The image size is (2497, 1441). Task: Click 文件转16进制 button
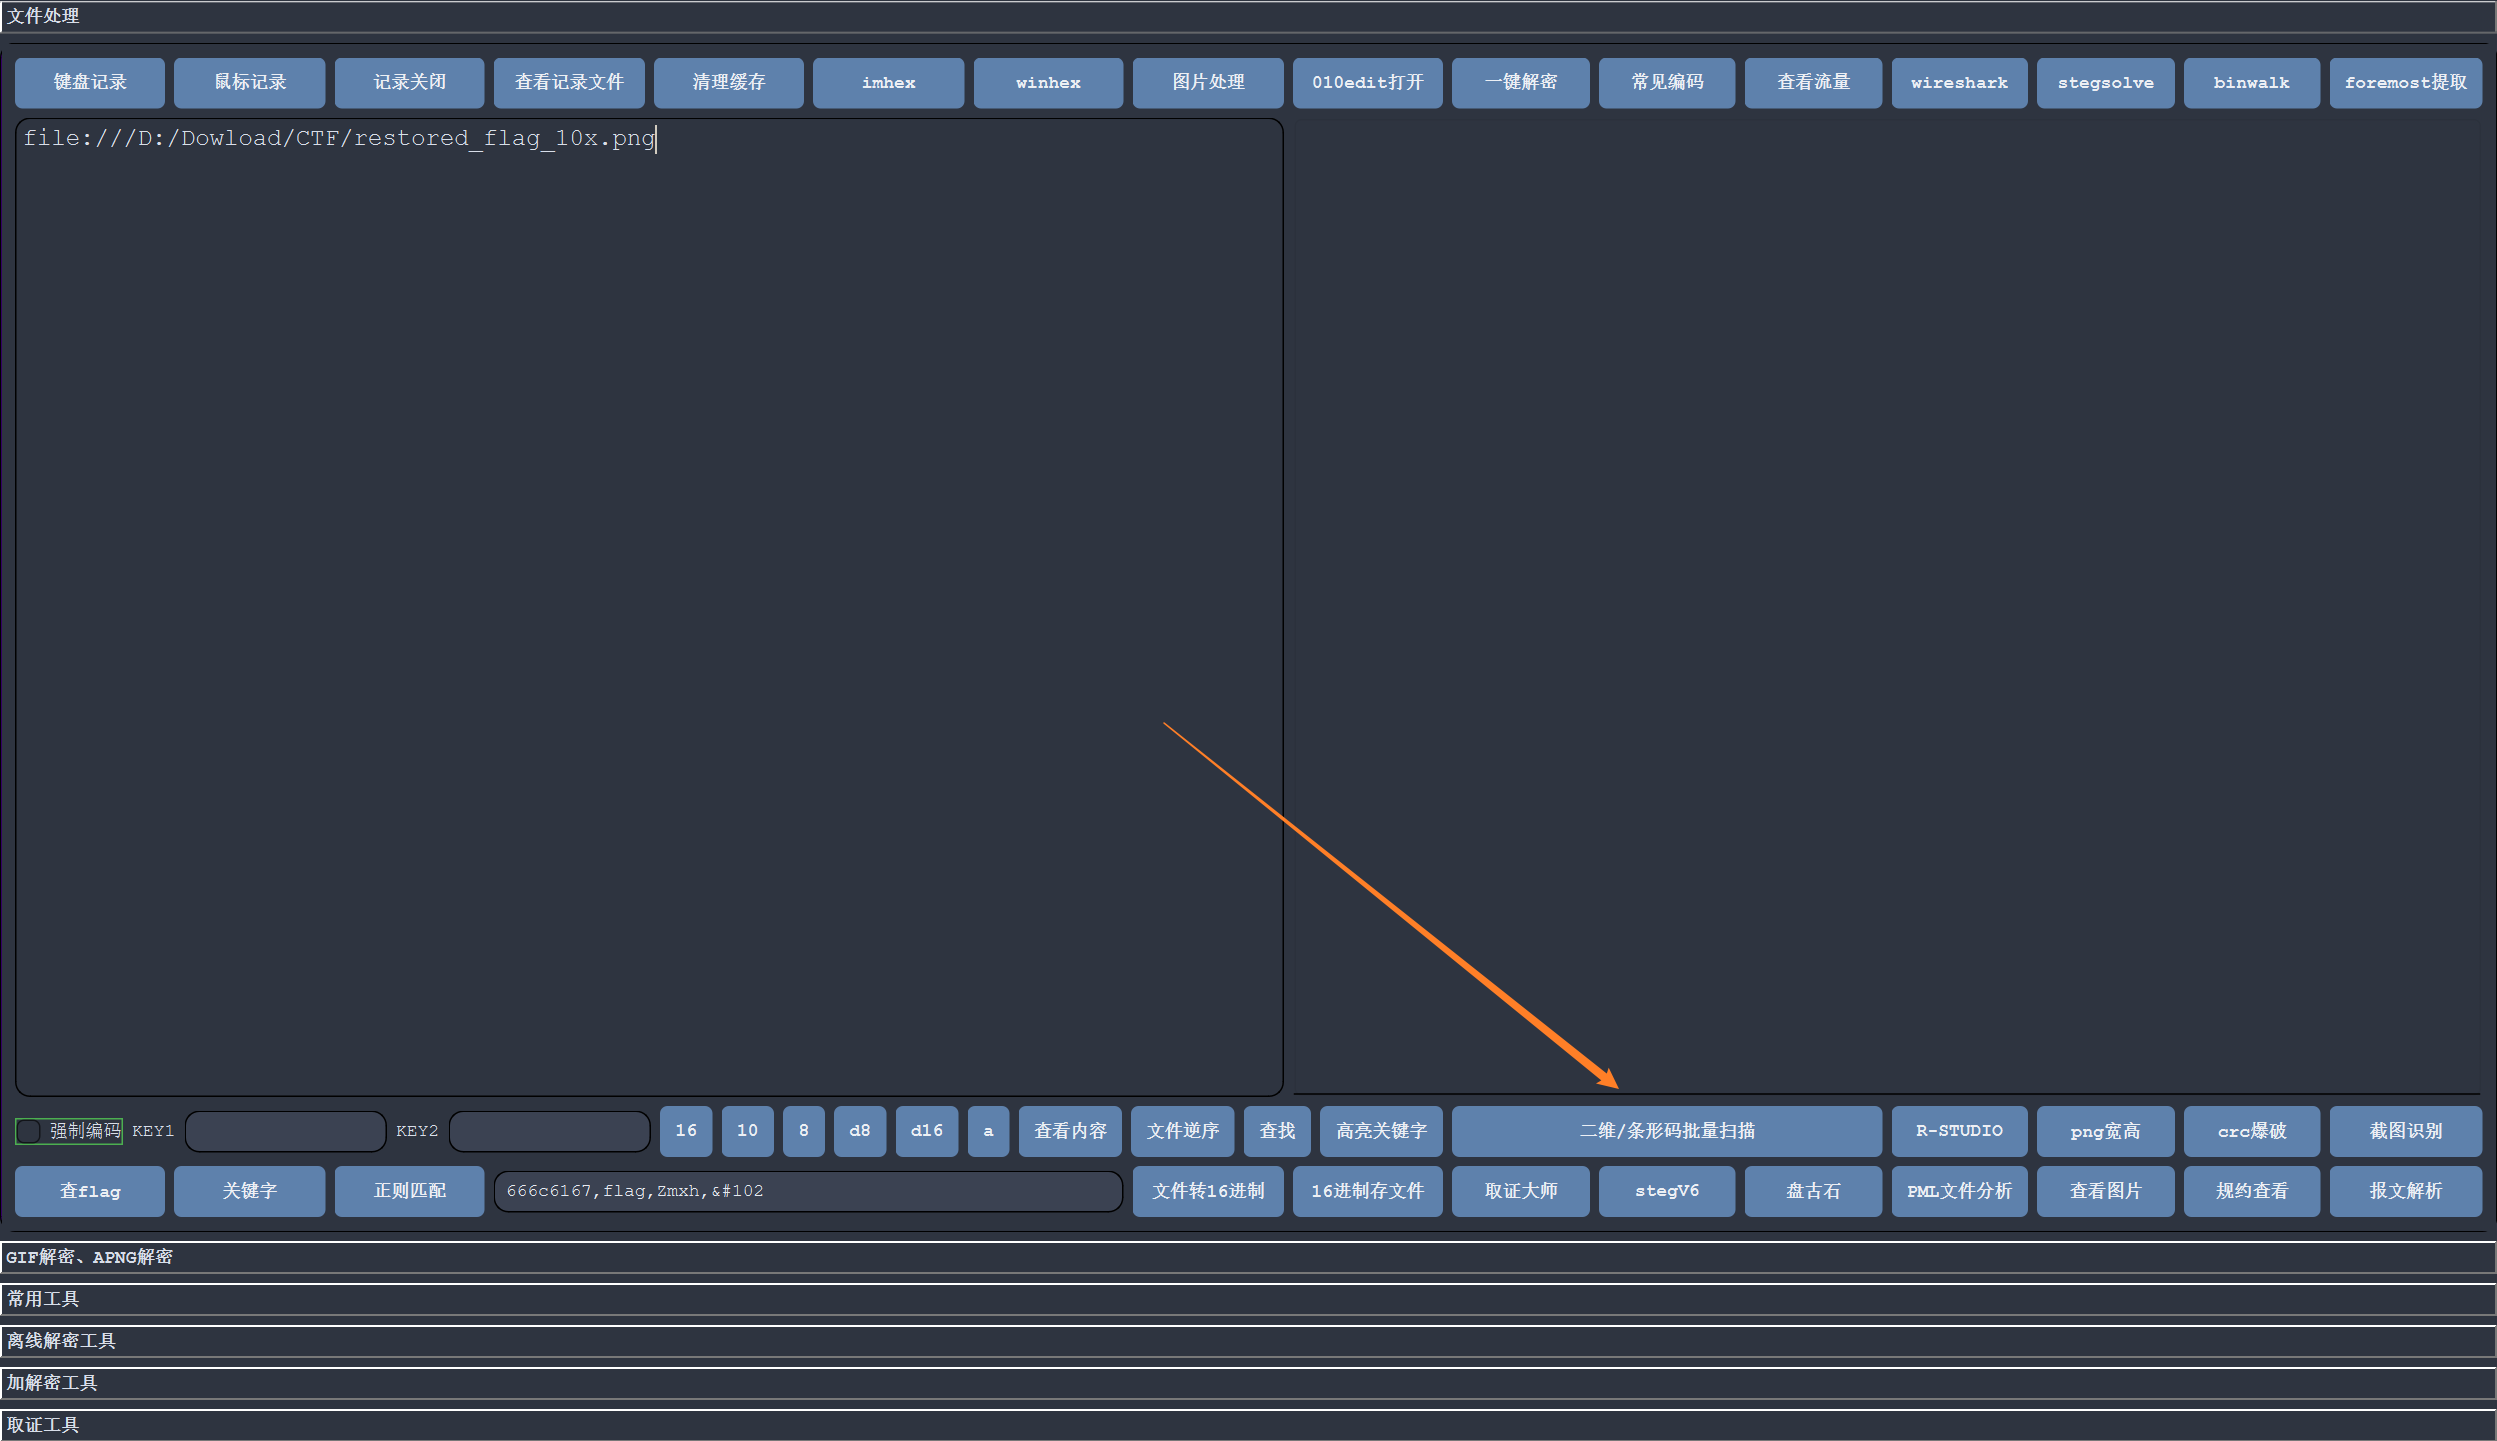[1209, 1191]
